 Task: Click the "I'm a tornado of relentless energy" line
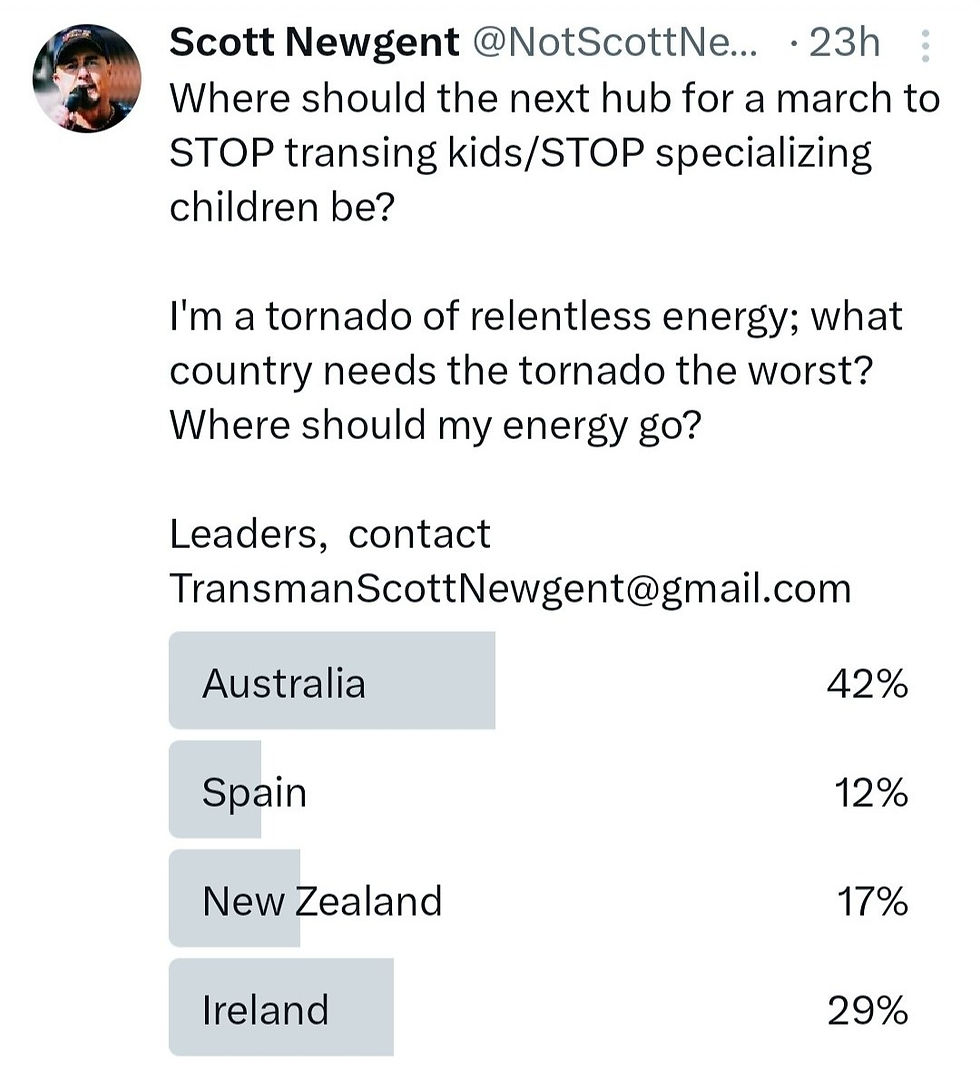click(x=536, y=316)
